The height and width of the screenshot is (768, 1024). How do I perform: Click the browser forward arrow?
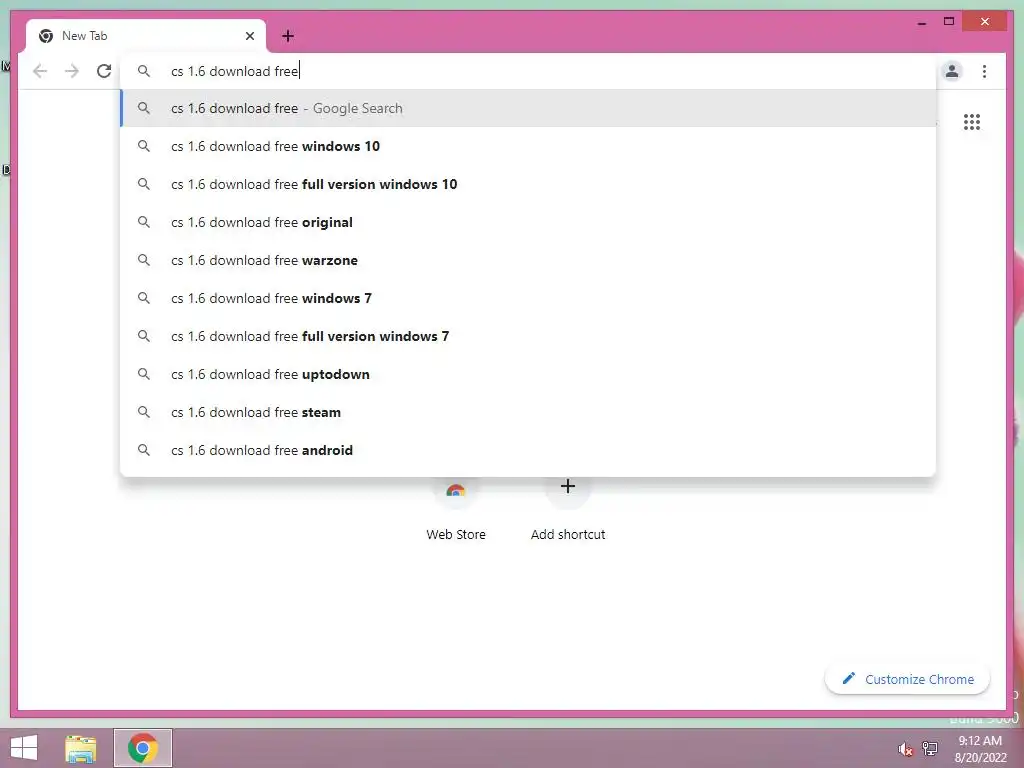coord(72,71)
